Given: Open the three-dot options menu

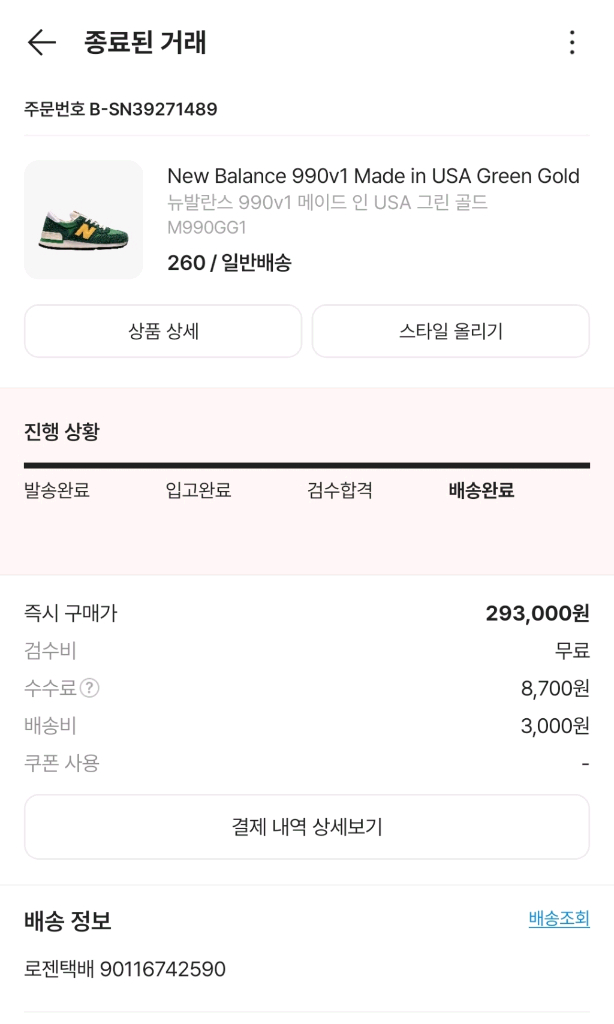Looking at the screenshot, I should tap(571, 42).
